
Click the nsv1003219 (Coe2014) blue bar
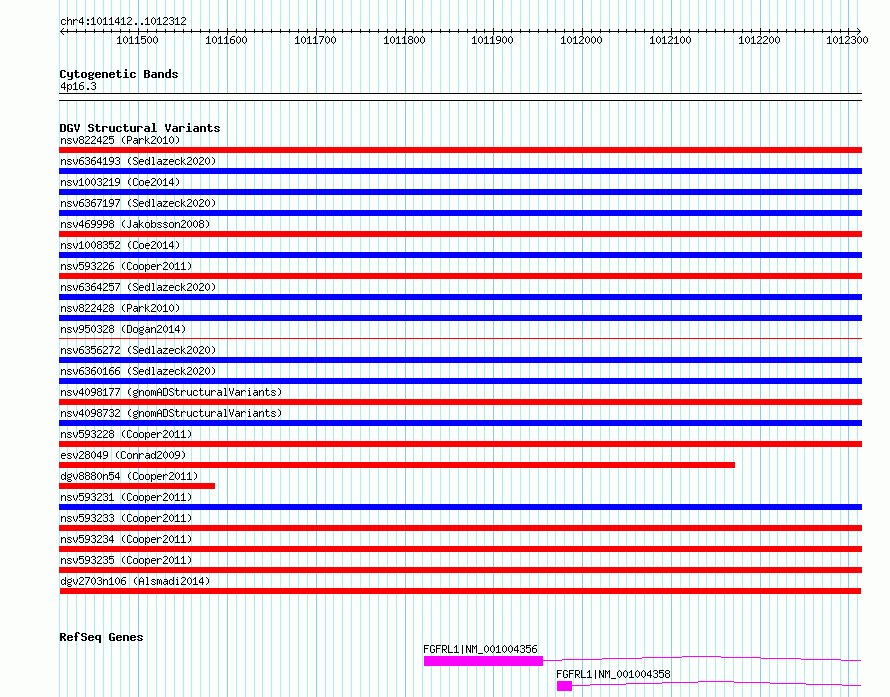point(460,192)
